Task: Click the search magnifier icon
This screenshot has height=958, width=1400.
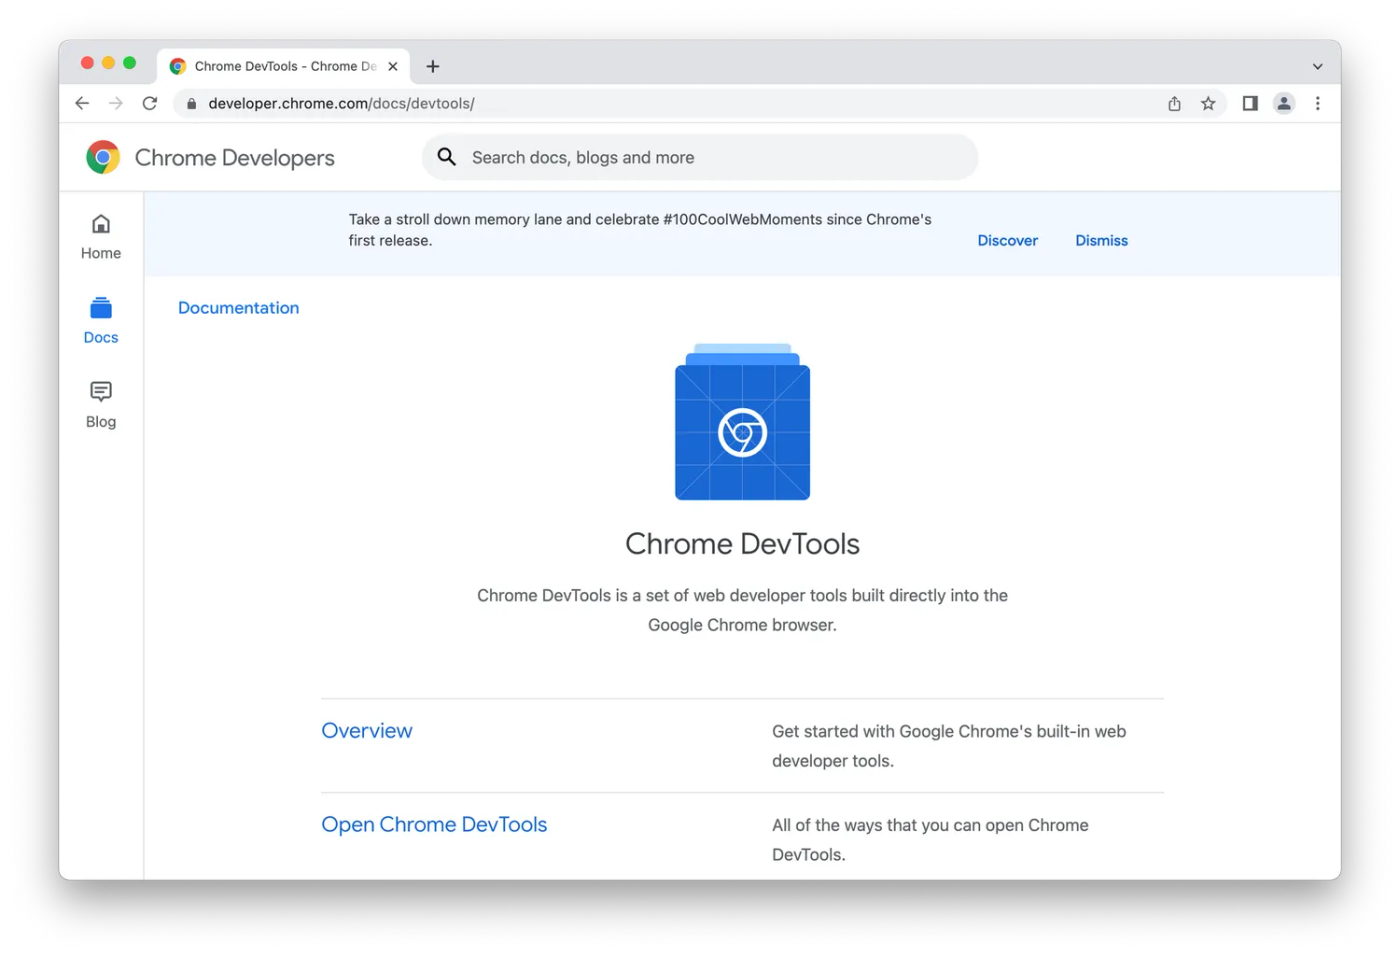Action: pyautogui.click(x=446, y=157)
